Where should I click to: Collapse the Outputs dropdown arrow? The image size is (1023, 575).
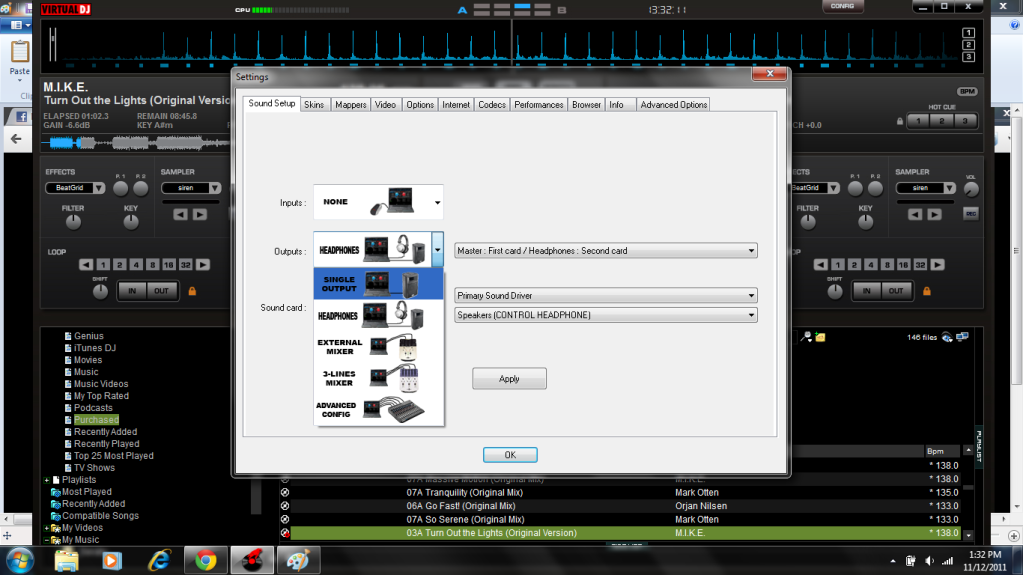[x=437, y=249]
